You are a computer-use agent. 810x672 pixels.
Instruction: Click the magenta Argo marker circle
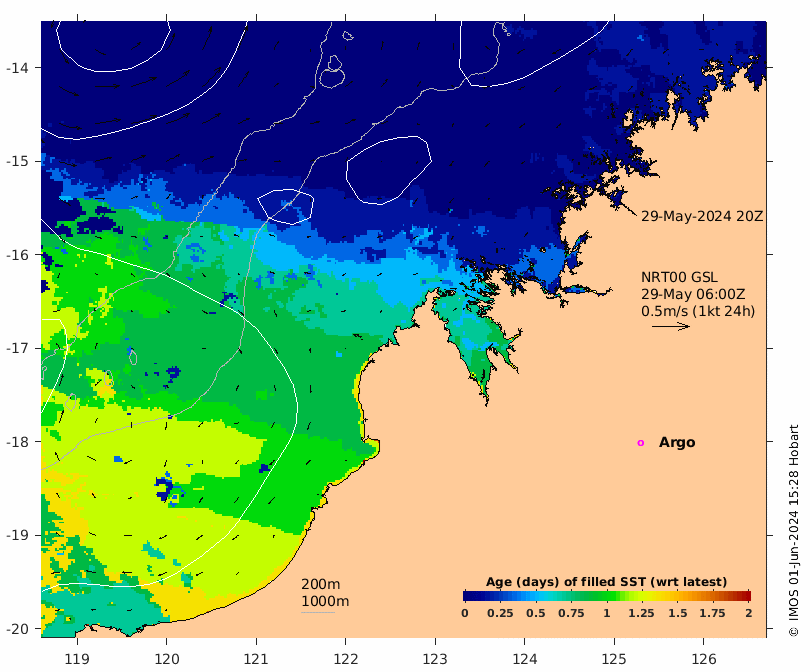coord(641,443)
